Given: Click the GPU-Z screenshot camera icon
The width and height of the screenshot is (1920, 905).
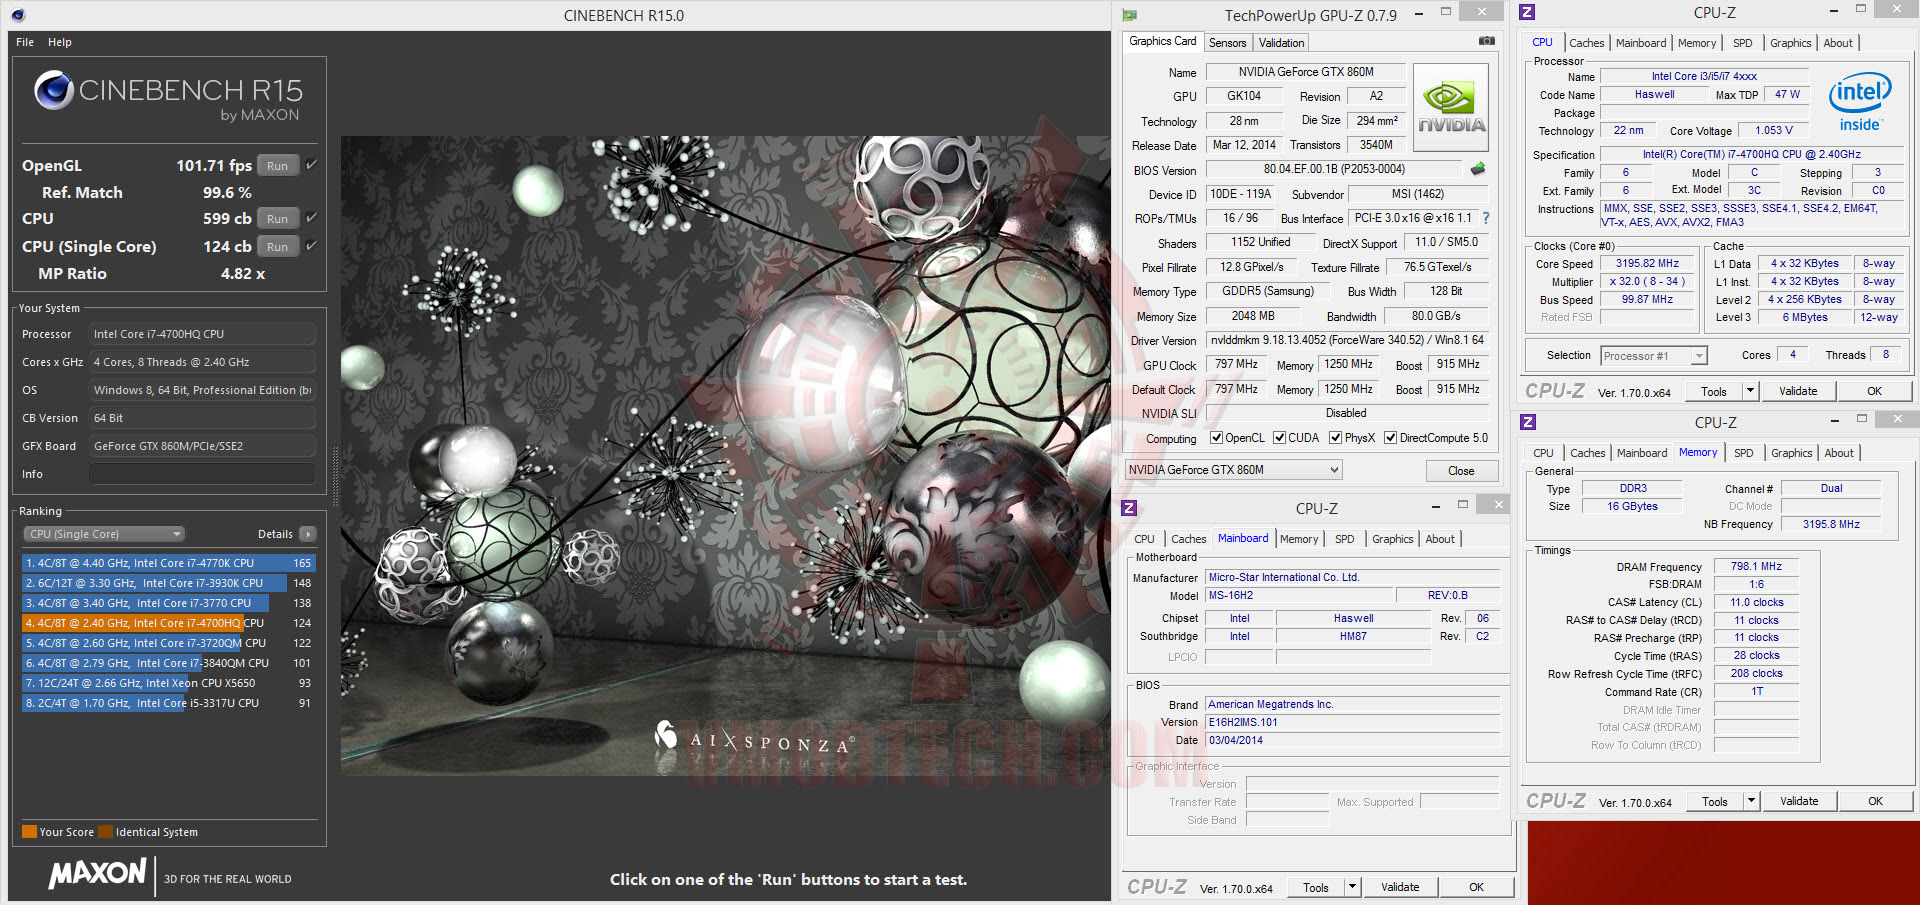Looking at the screenshot, I should (x=1487, y=41).
